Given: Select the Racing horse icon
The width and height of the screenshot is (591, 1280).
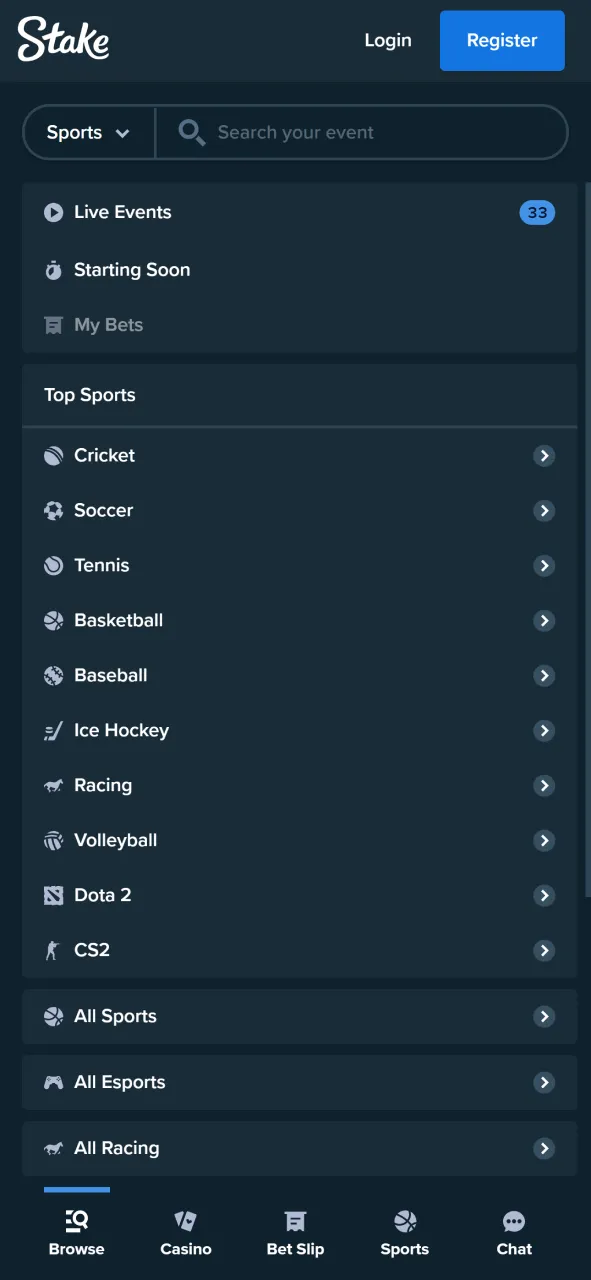Looking at the screenshot, I should pyautogui.click(x=54, y=785).
